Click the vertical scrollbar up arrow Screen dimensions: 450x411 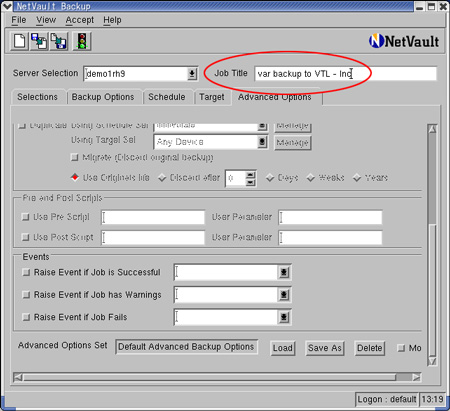coord(432,129)
